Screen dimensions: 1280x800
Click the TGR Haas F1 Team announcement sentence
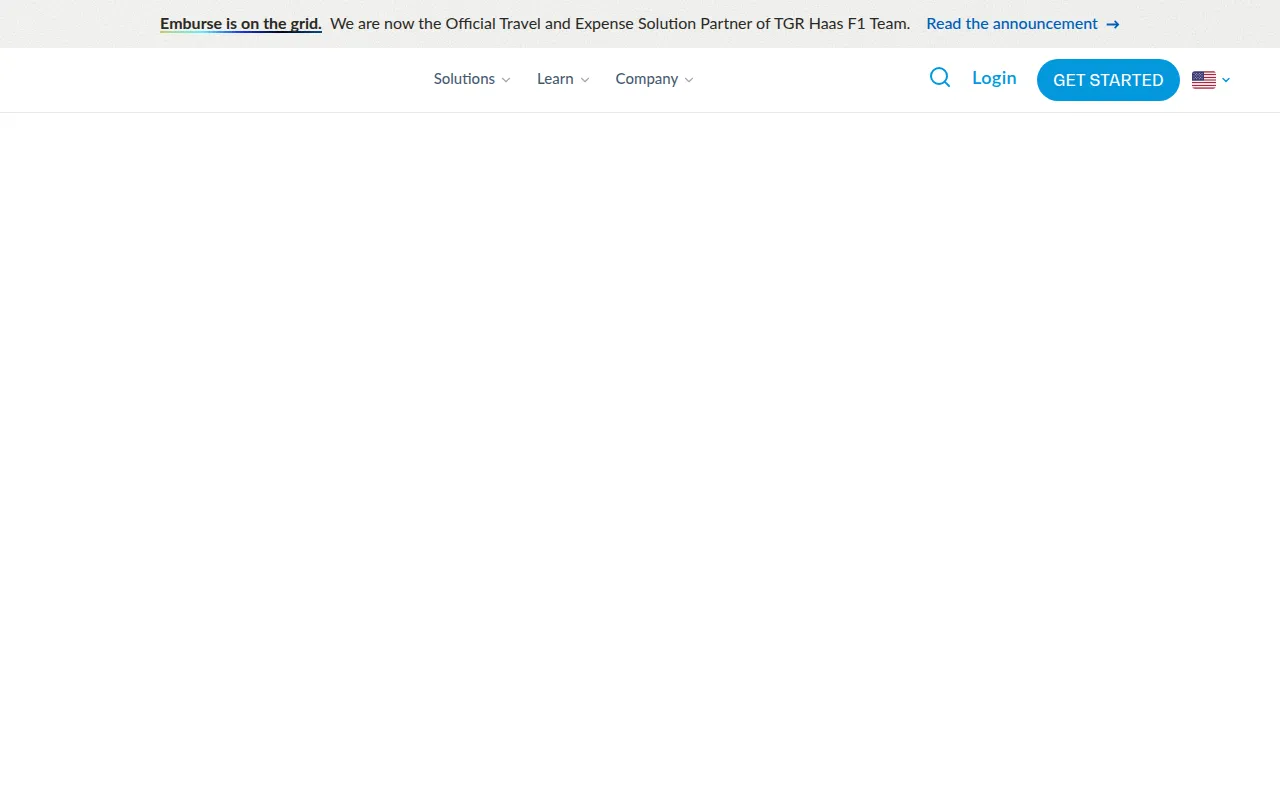click(x=620, y=24)
